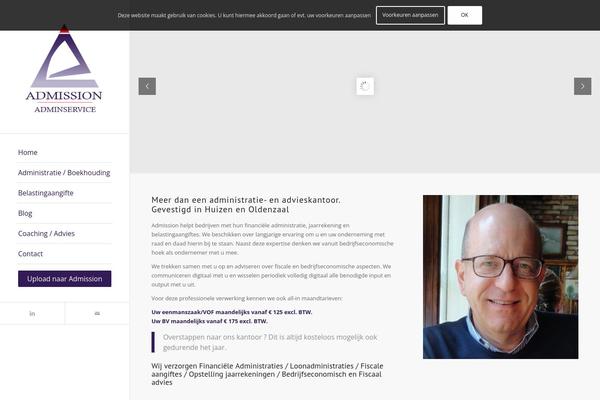This screenshot has width=600, height=400.
Task: Go to the Home menu item
Action: (x=28, y=152)
